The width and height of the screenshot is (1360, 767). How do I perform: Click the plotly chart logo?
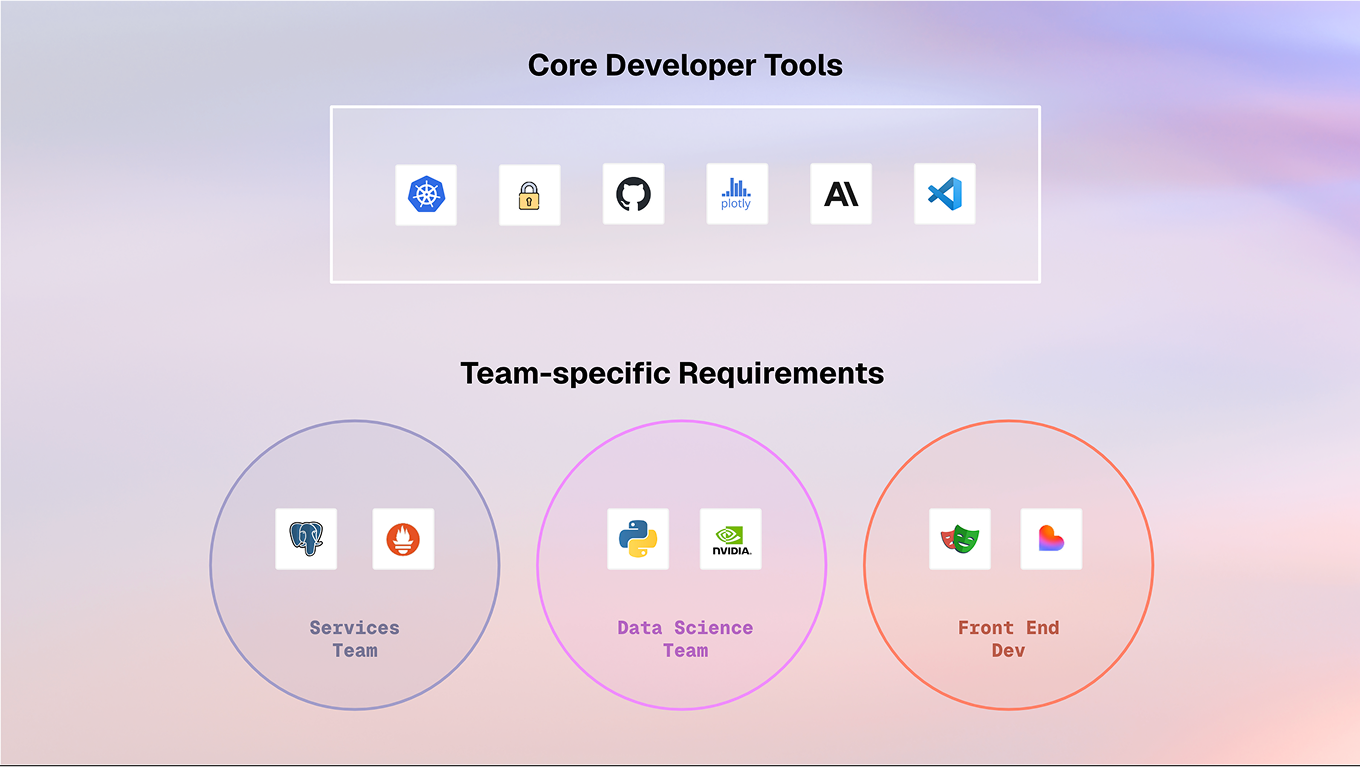click(737, 194)
